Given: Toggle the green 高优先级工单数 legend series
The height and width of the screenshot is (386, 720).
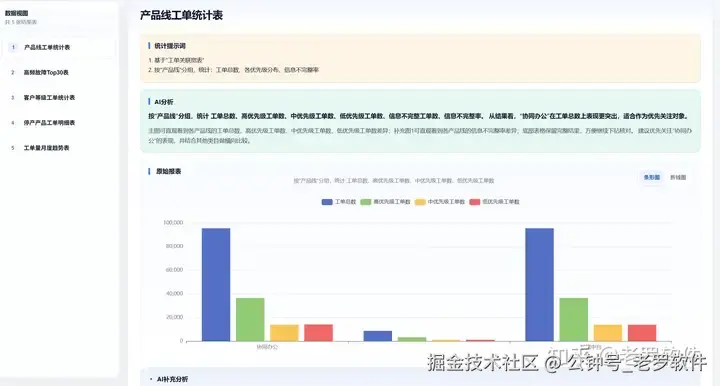Looking at the screenshot, I should coord(385,202).
